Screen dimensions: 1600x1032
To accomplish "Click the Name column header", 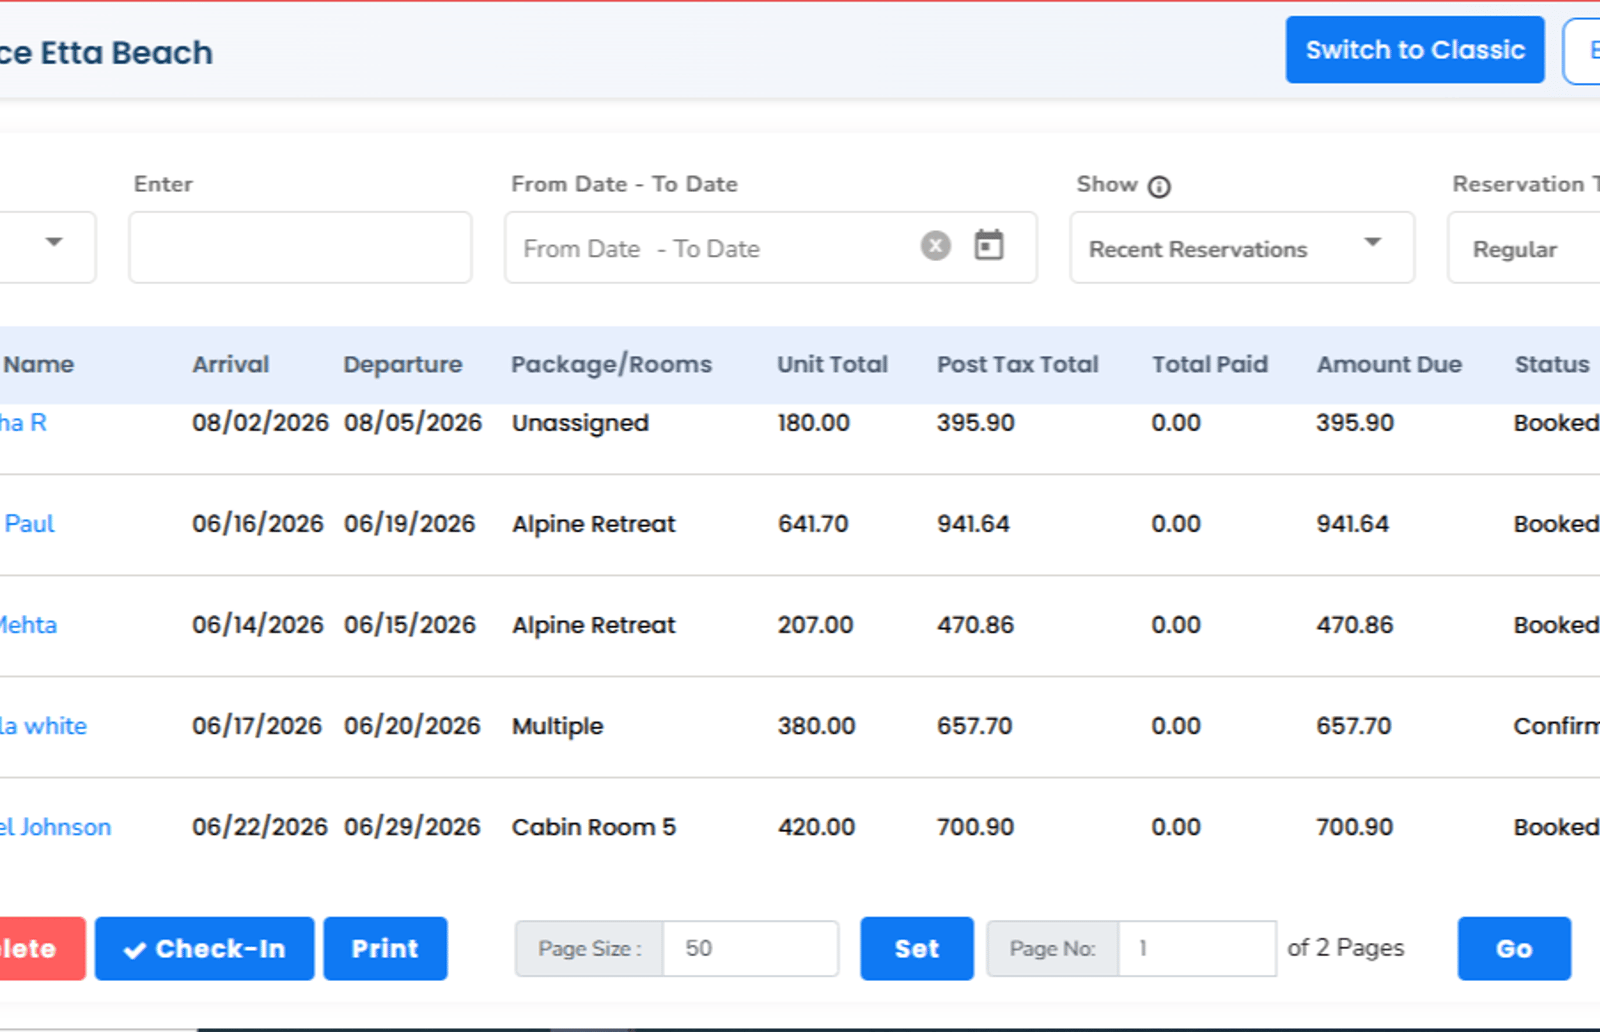I will coord(38,364).
